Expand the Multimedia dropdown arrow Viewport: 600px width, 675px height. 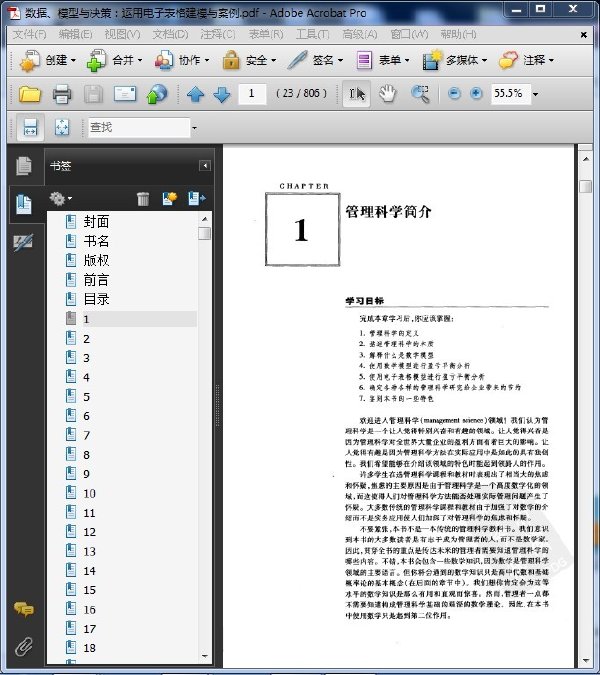[485, 60]
